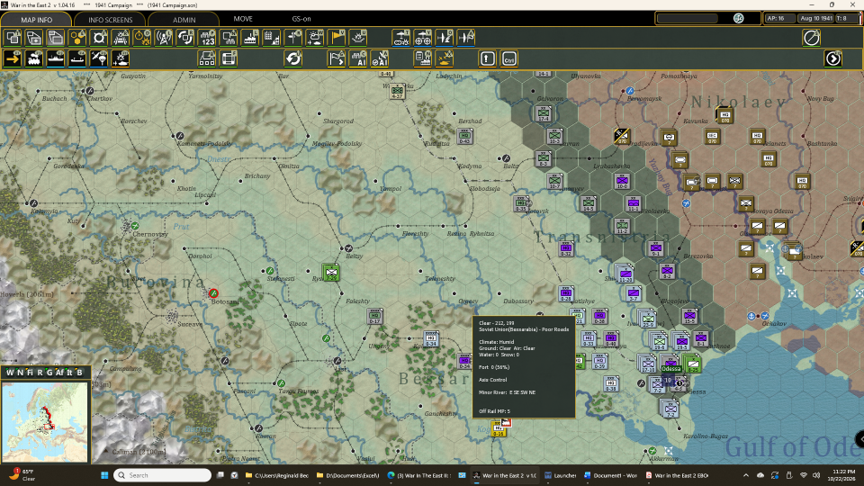Click the flag with arrow toolbar icon
This screenshot has height=486, width=864.
[x=336, y=58]
